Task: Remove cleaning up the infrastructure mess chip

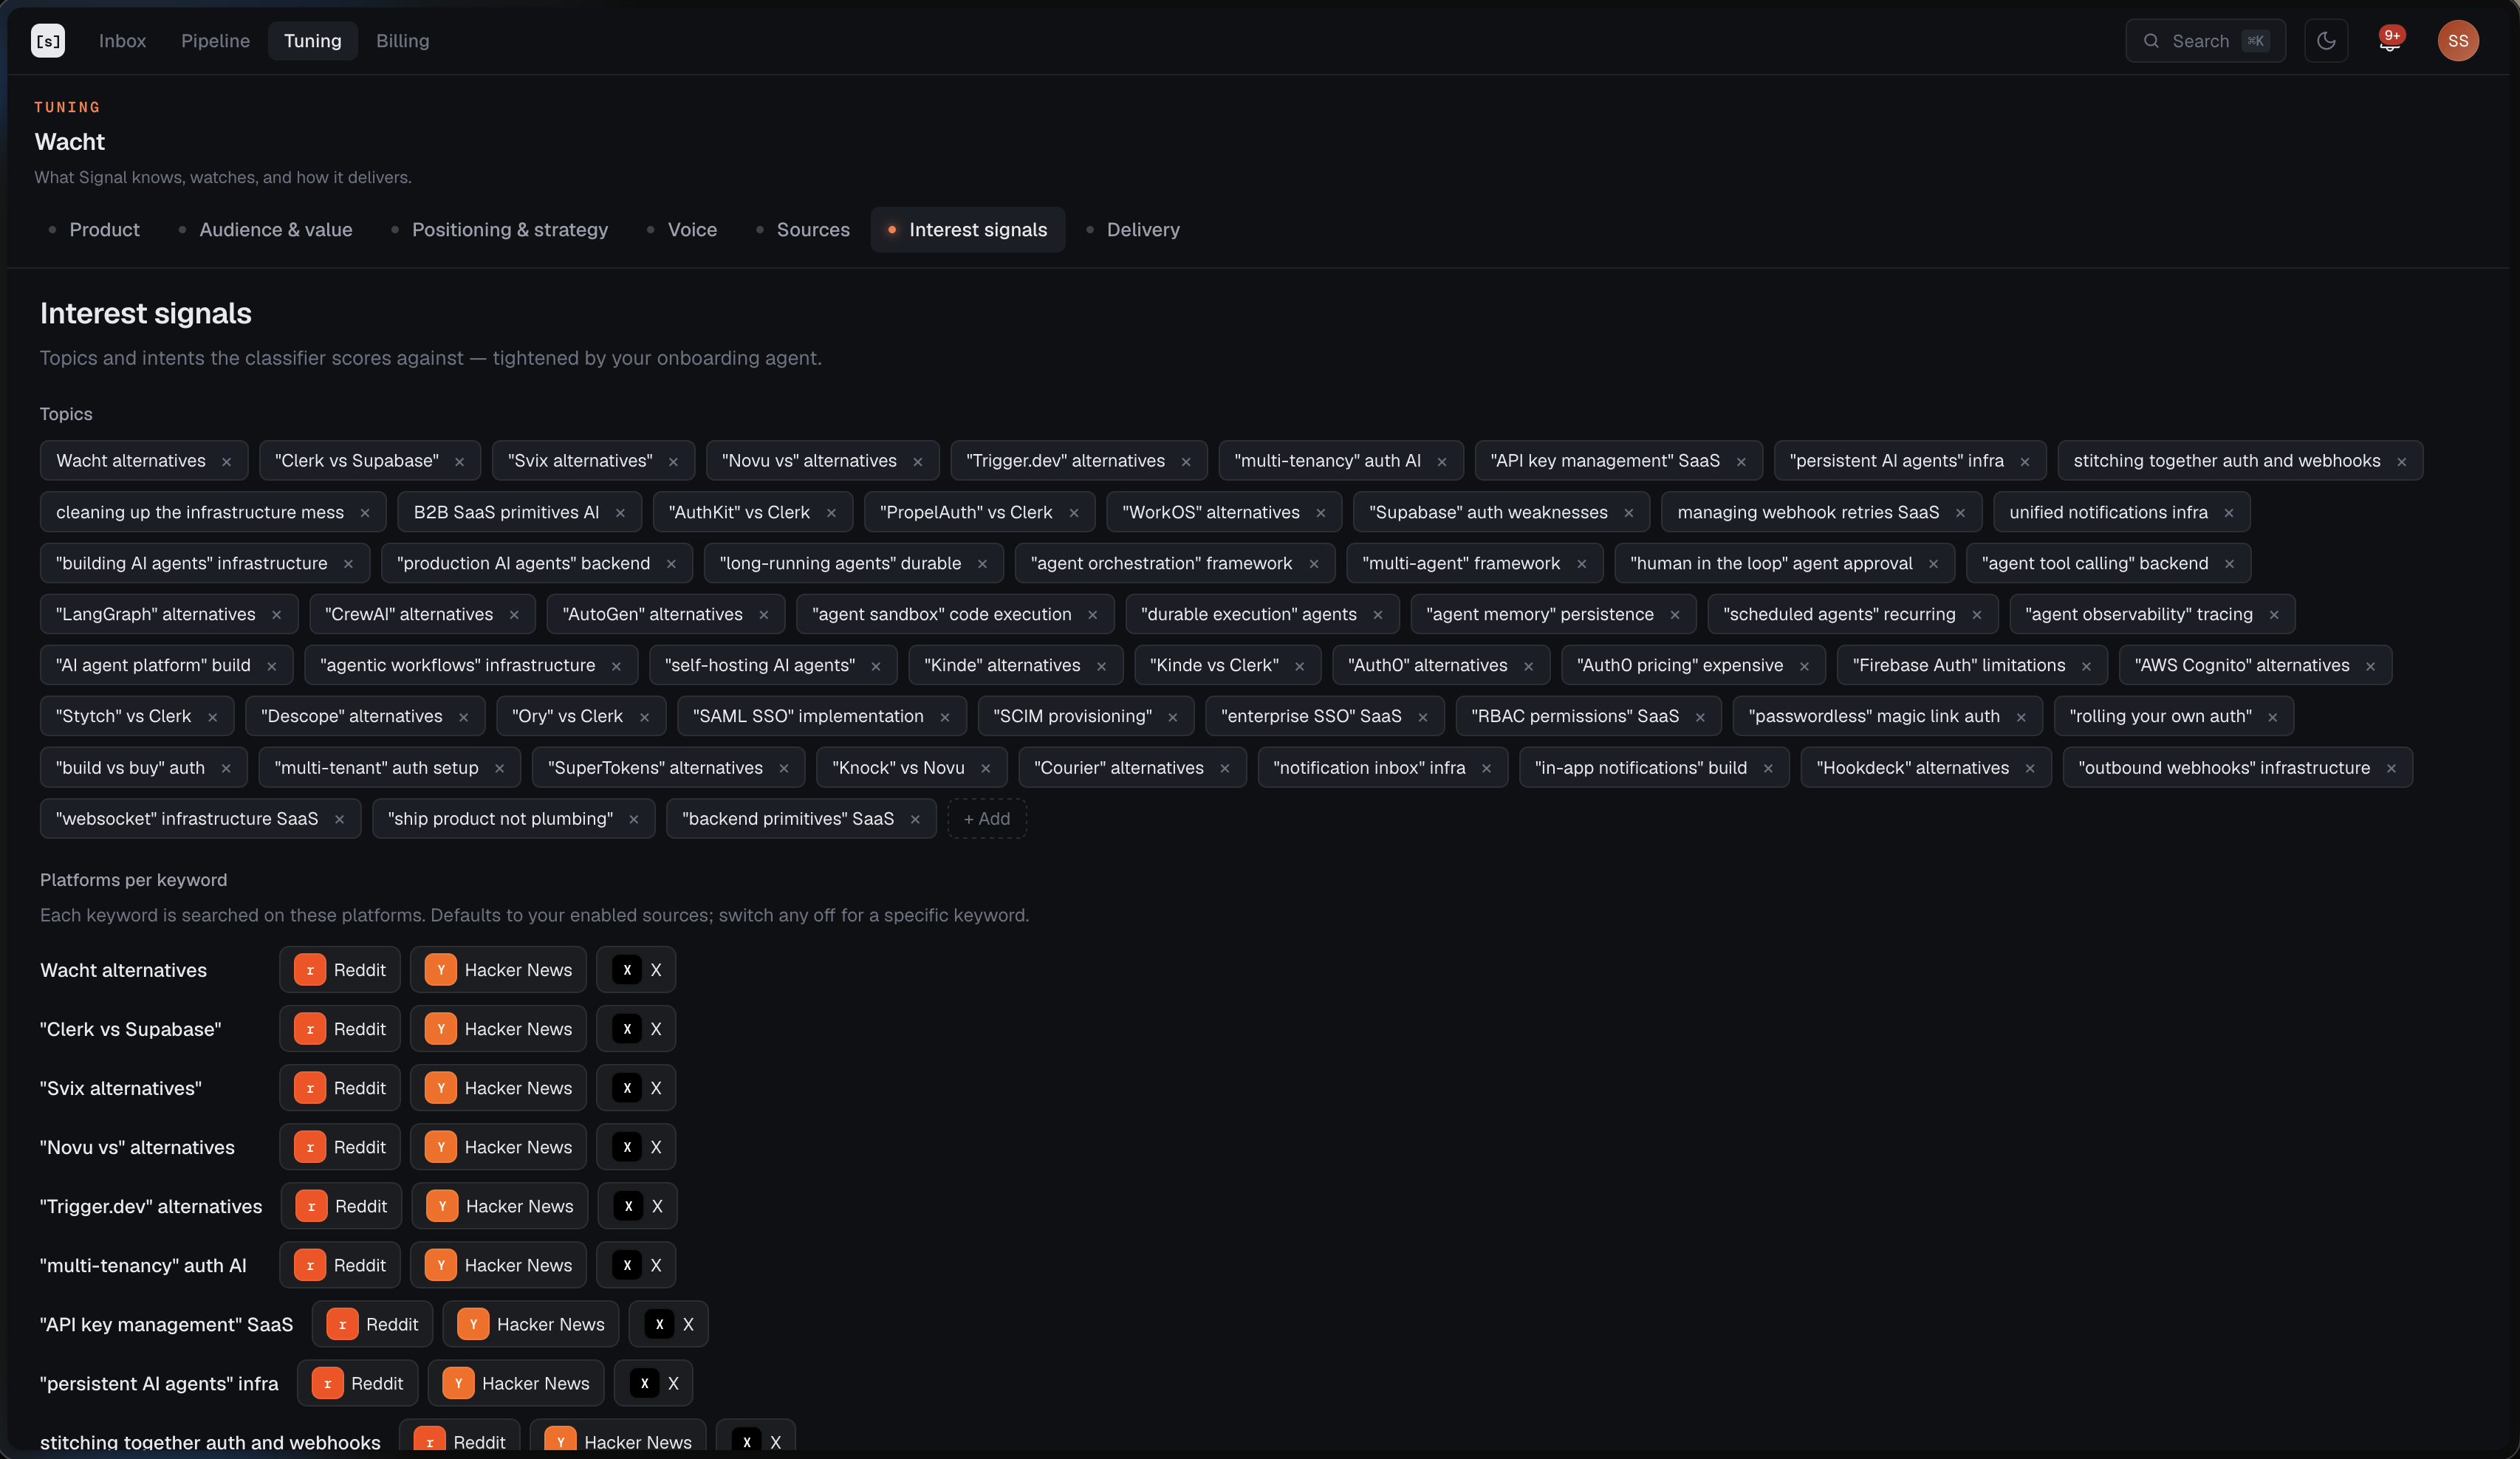Action: [x=365, y=513]
